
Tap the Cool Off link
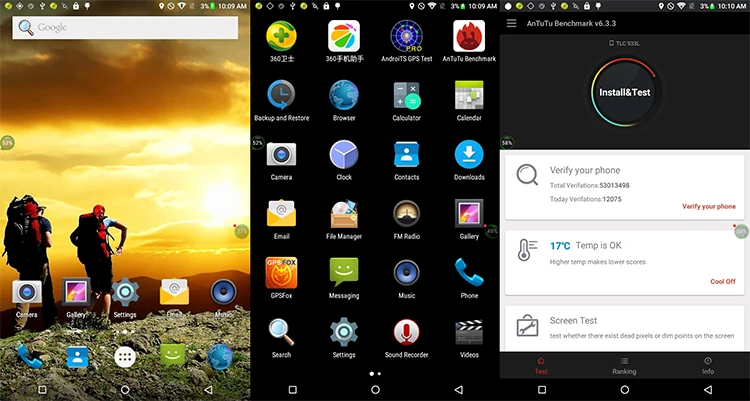coord(723,281)
